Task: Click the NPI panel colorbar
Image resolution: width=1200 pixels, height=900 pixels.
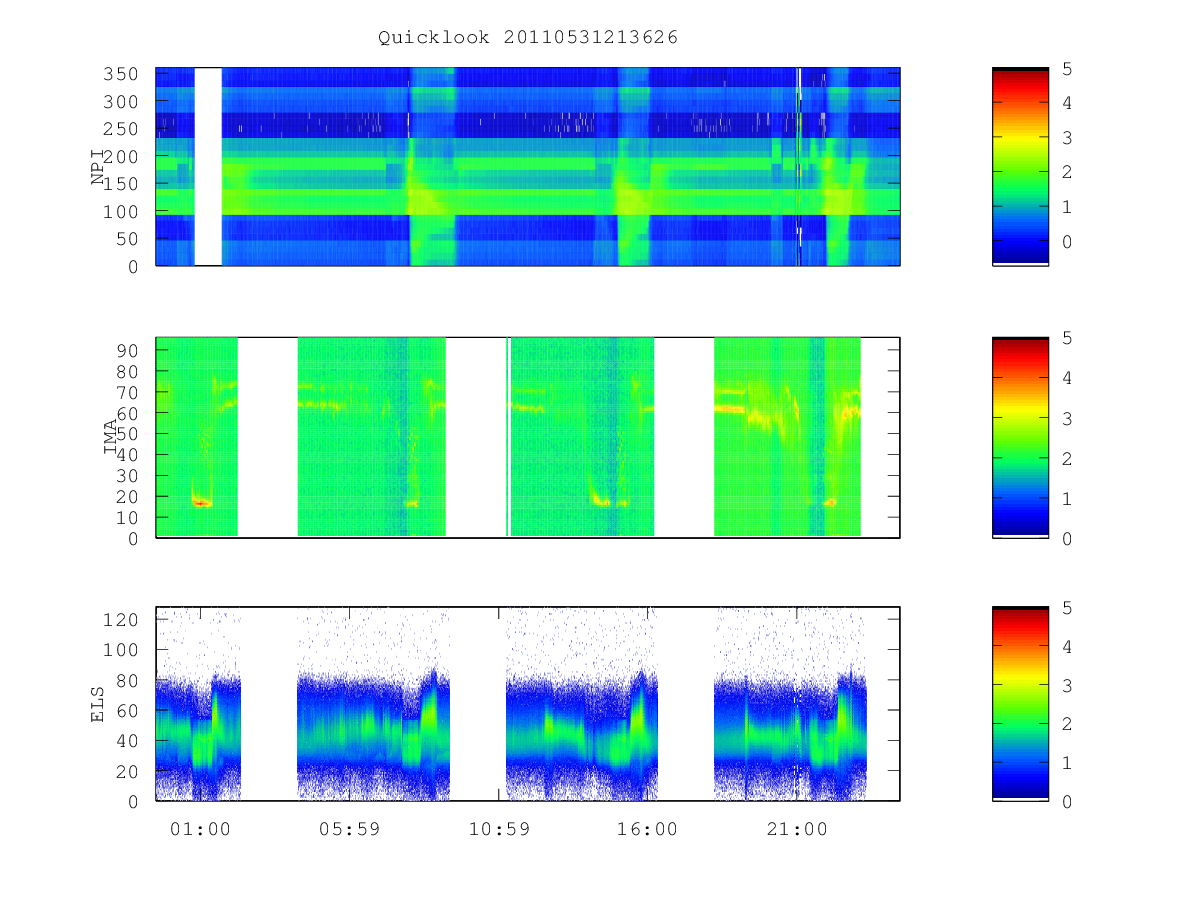Action: (x=1020, y=166)
